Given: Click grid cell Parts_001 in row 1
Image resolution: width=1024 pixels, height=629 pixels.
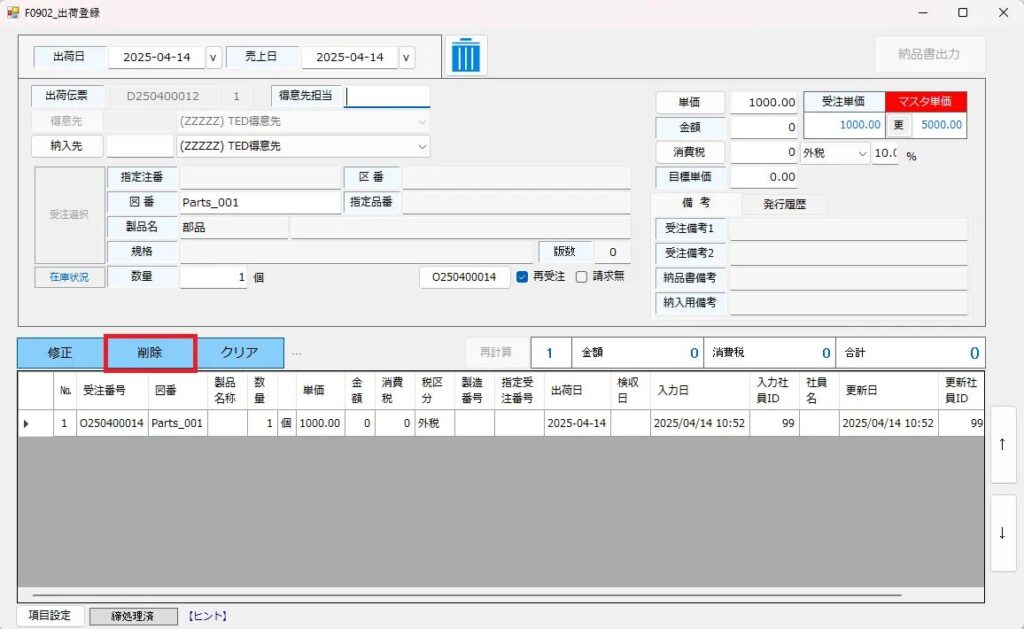Looking at the screenshot, I should [178, 423].
